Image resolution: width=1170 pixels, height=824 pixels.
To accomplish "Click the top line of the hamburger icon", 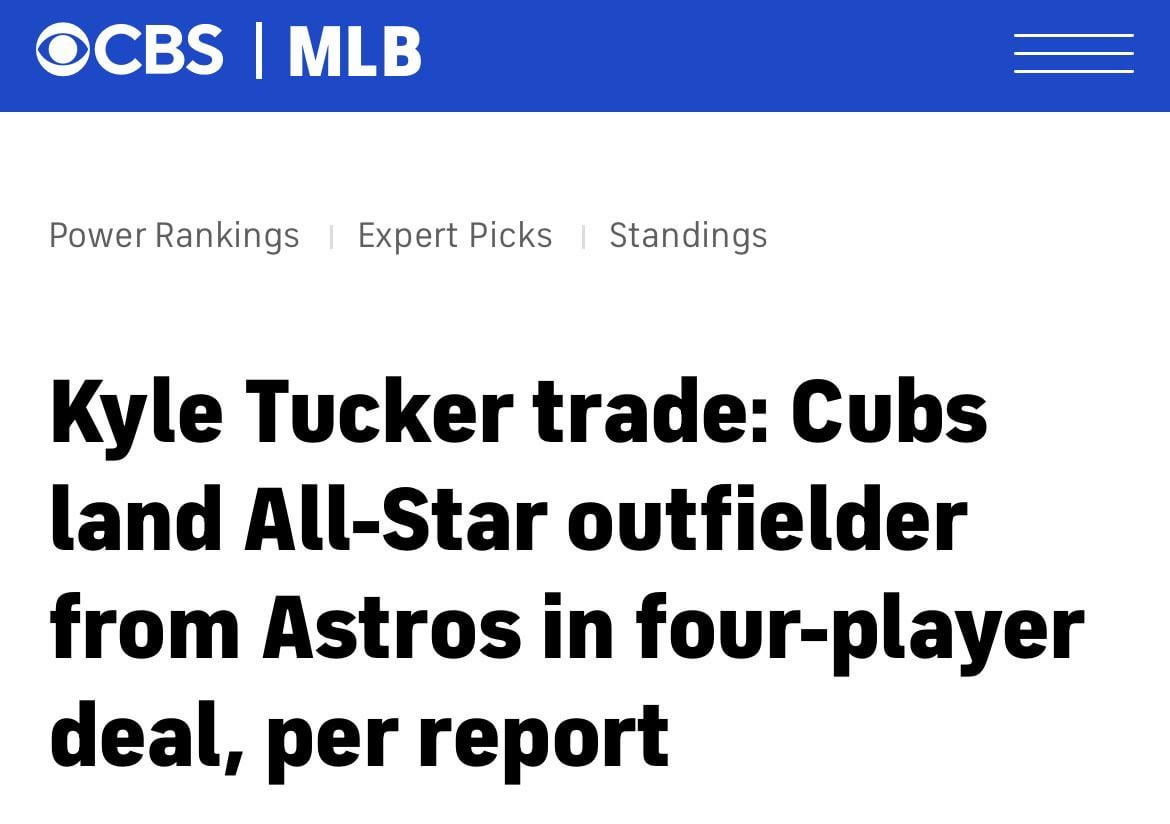I will (1073, 37).
